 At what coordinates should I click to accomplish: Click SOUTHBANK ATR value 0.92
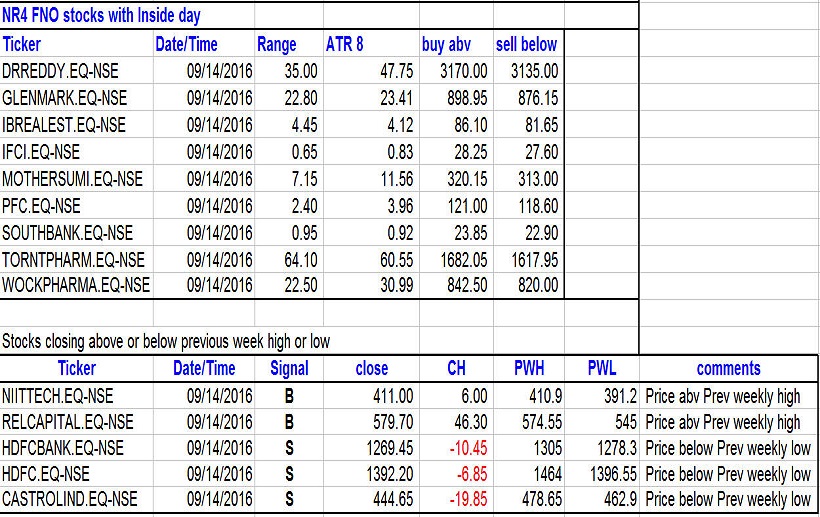point(400,233)
